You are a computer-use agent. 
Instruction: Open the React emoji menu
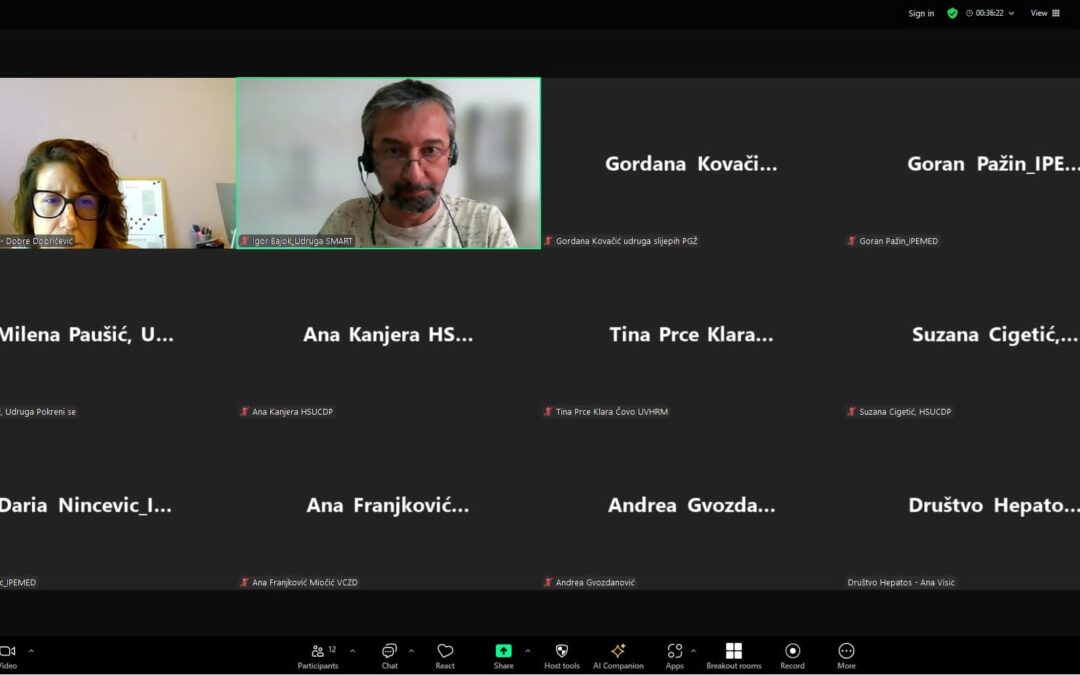click(445, 656)
